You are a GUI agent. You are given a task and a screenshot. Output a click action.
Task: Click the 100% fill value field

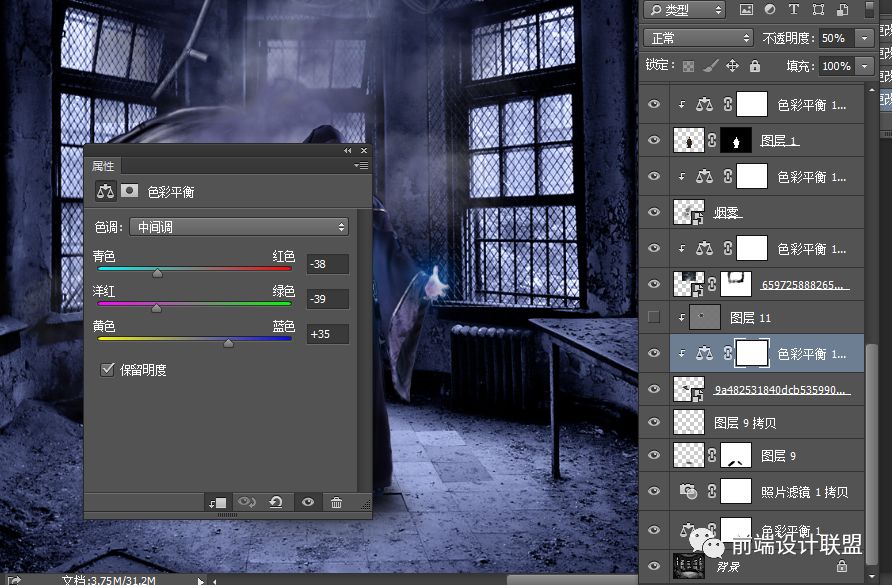(x=836, y=66)
